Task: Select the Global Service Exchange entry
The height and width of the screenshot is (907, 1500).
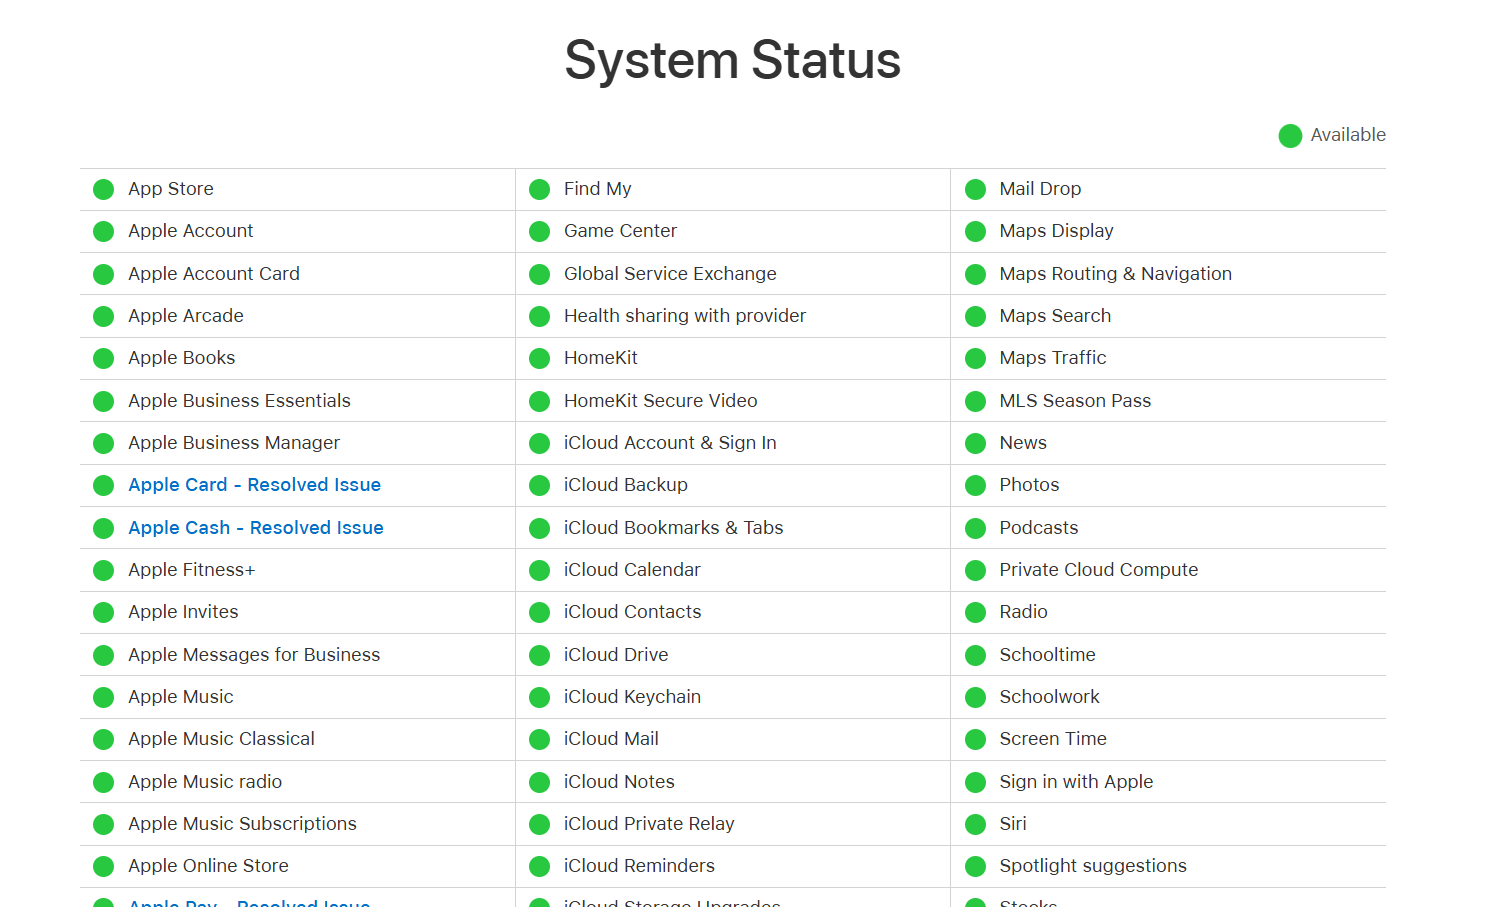Action: click(x=670, y=274)
